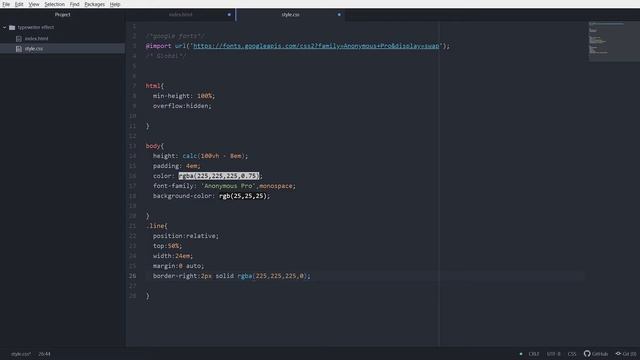Open index.html from the project tree

click(x=36, y=38)
